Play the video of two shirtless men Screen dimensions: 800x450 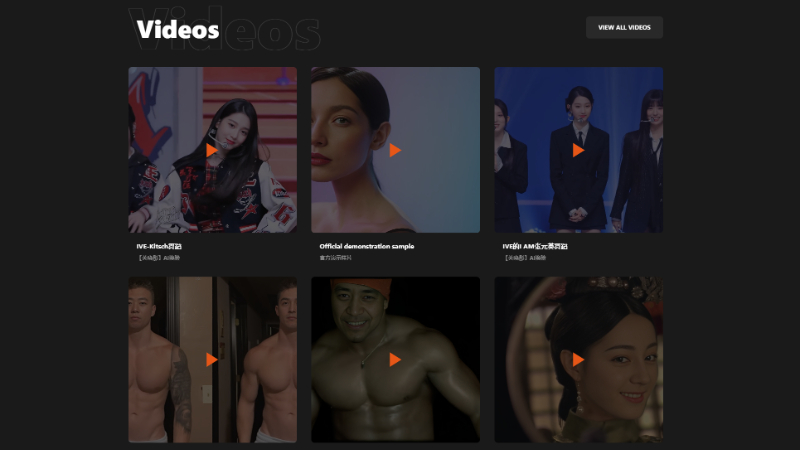tap(212, 360)
